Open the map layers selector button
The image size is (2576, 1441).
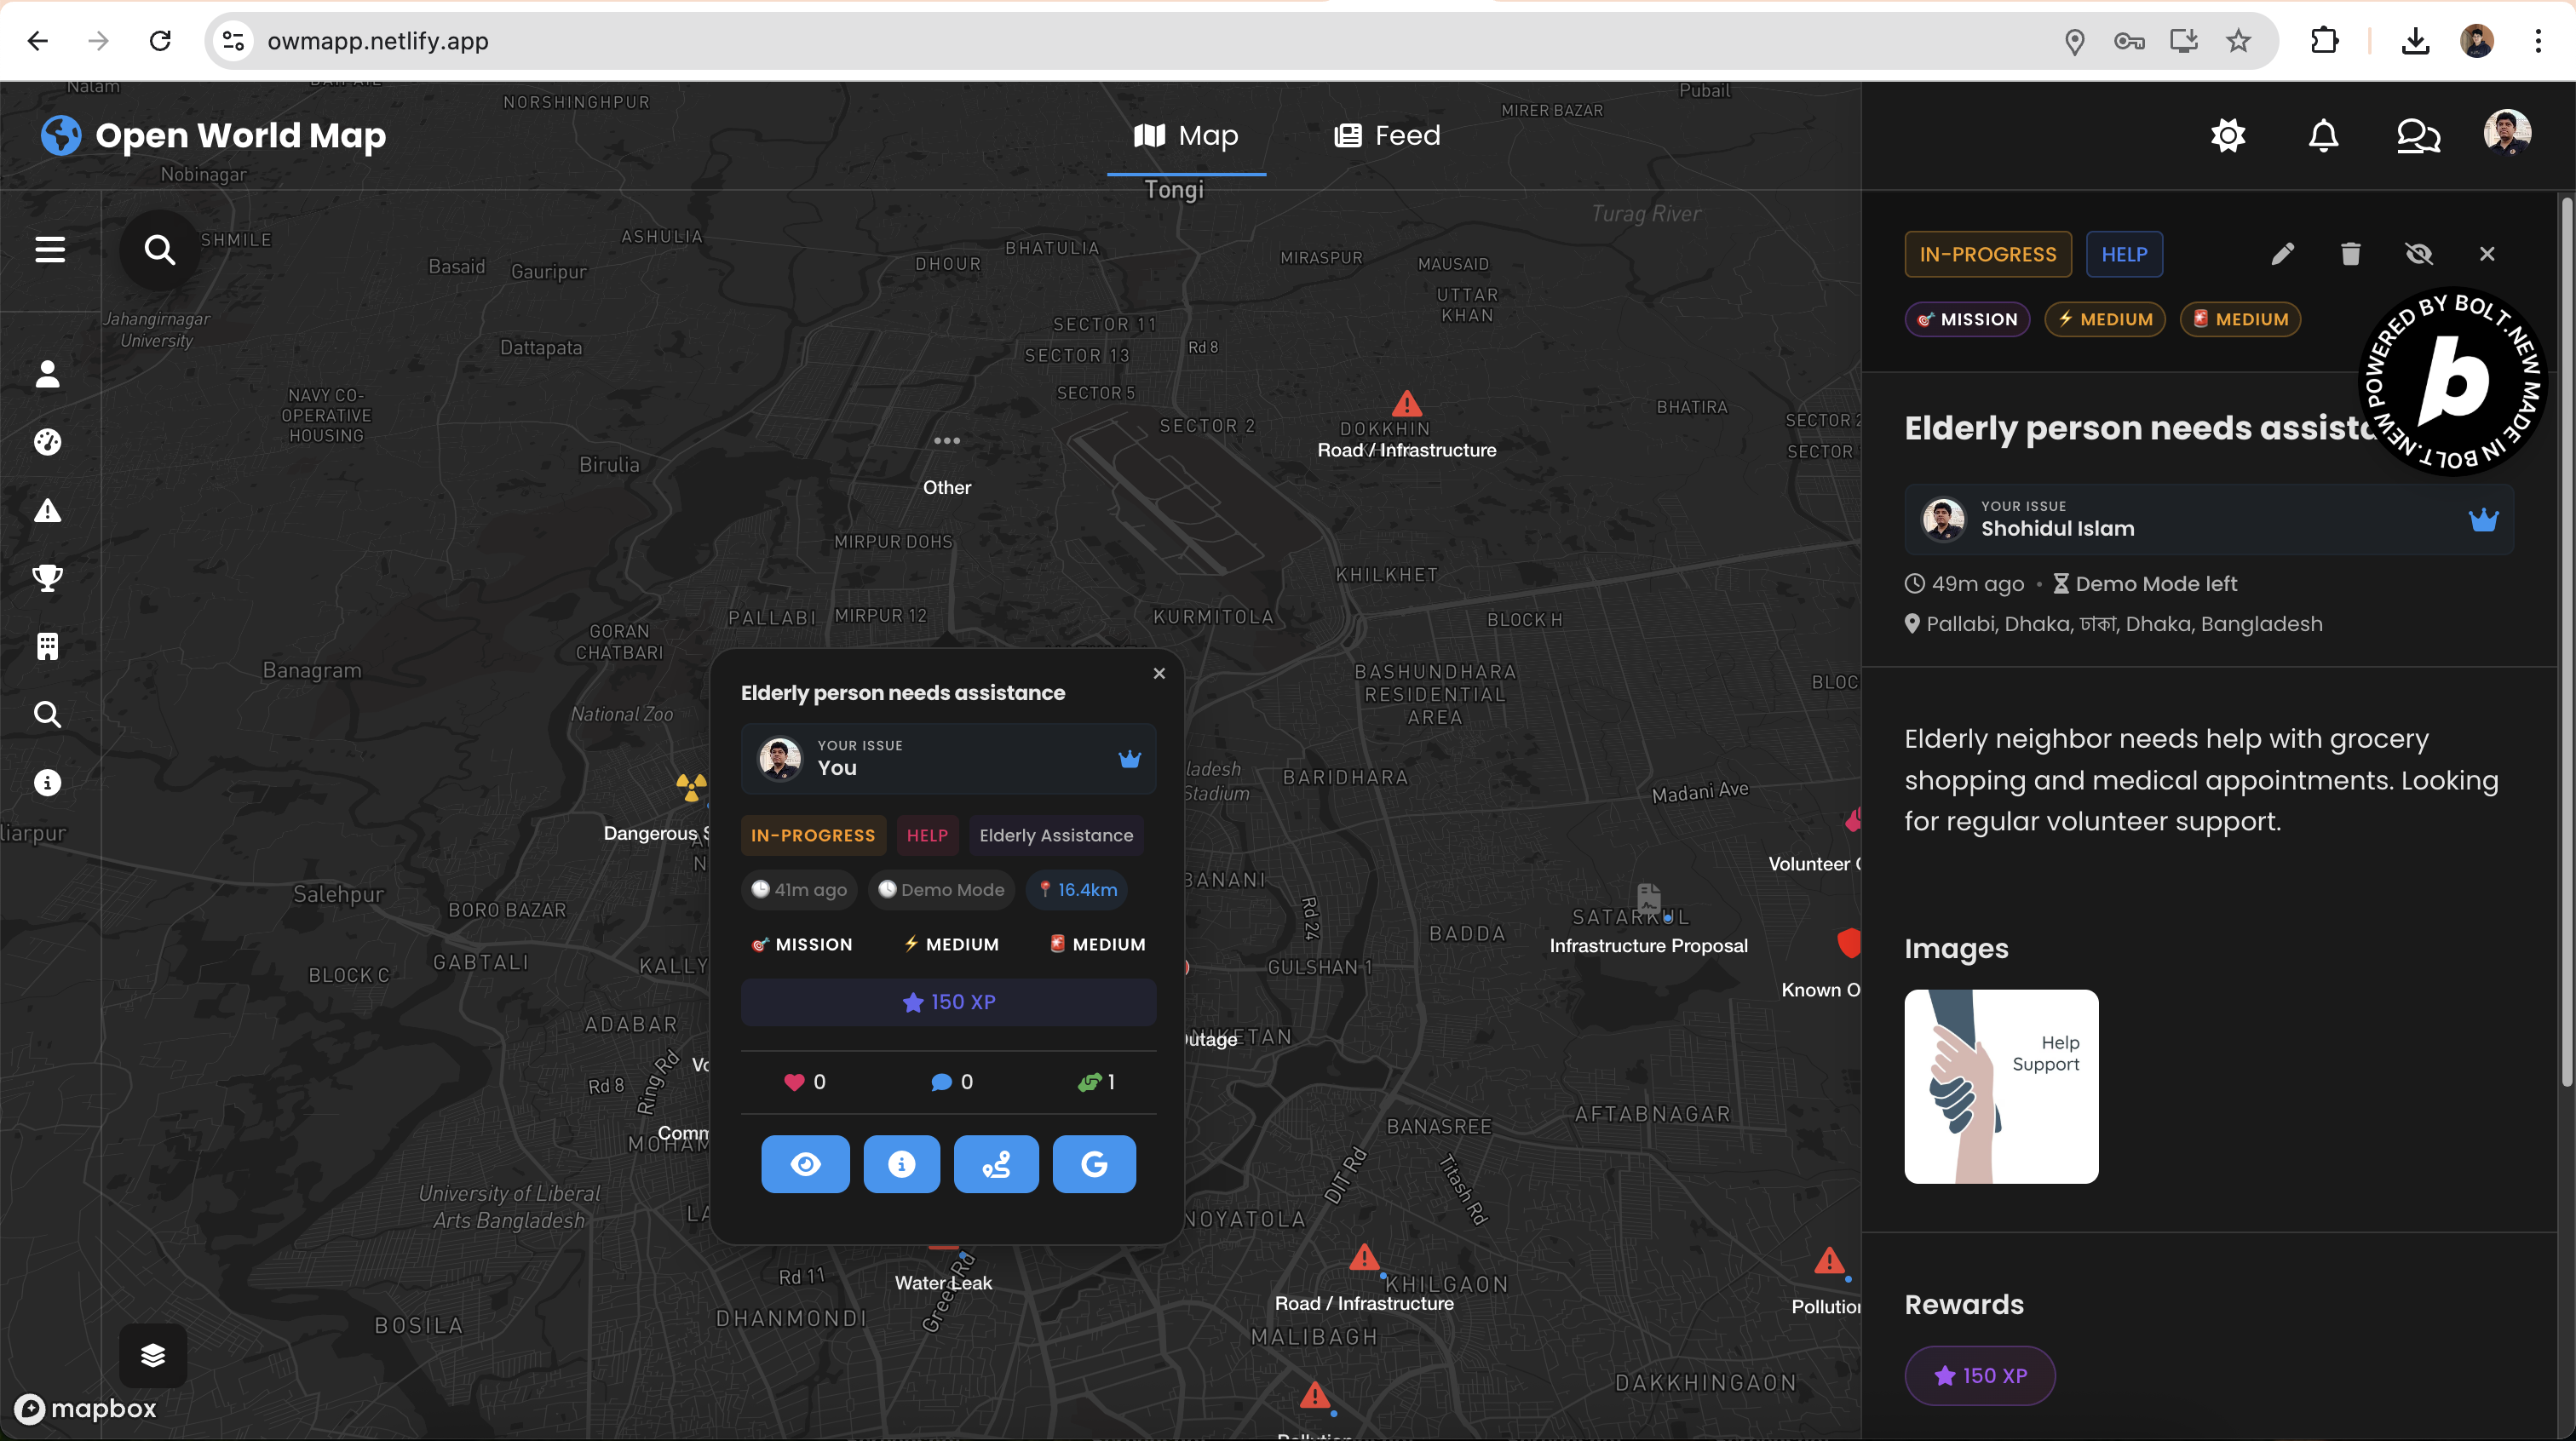click(153, 1355)
